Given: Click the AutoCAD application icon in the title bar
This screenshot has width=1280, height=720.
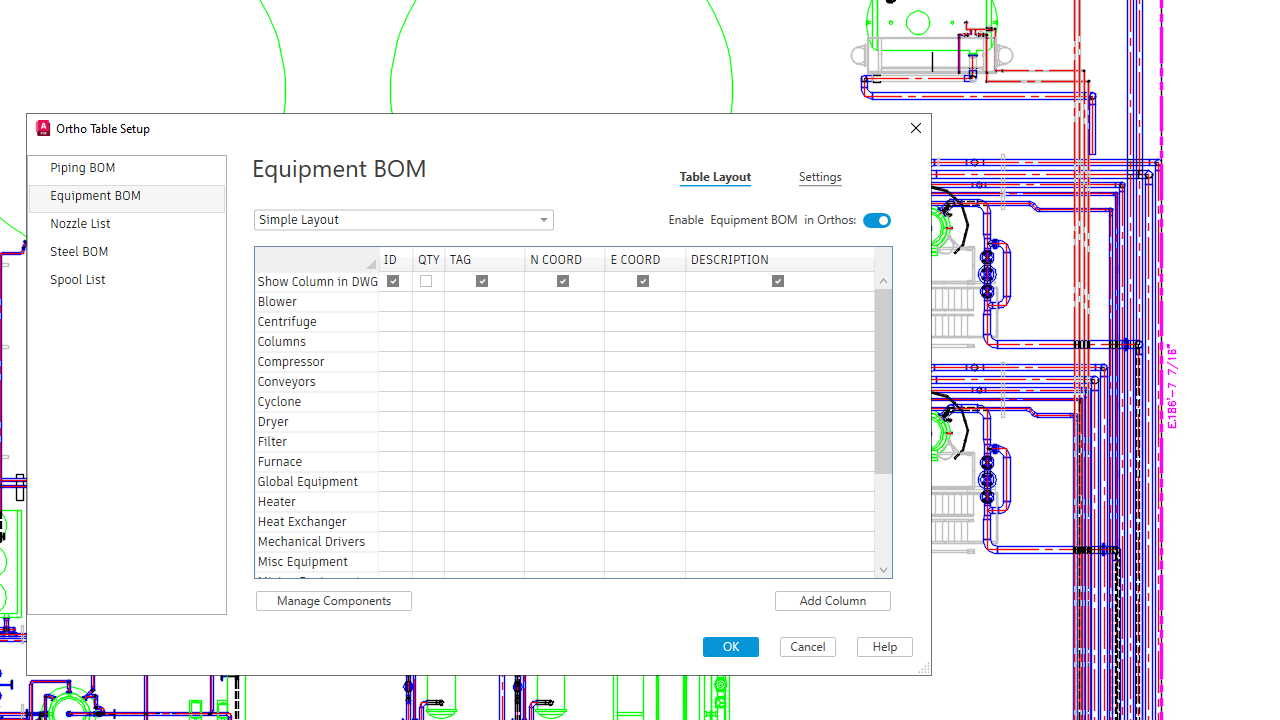Looking at the screenshot, I should tap(42, 128).
